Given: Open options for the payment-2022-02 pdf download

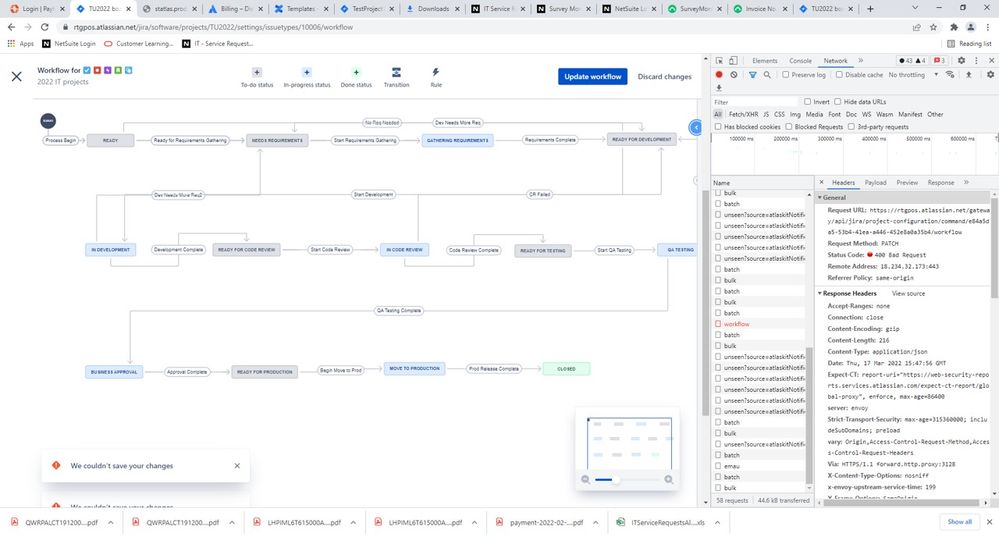Looking at the screenshot, I should click(596, 522).
